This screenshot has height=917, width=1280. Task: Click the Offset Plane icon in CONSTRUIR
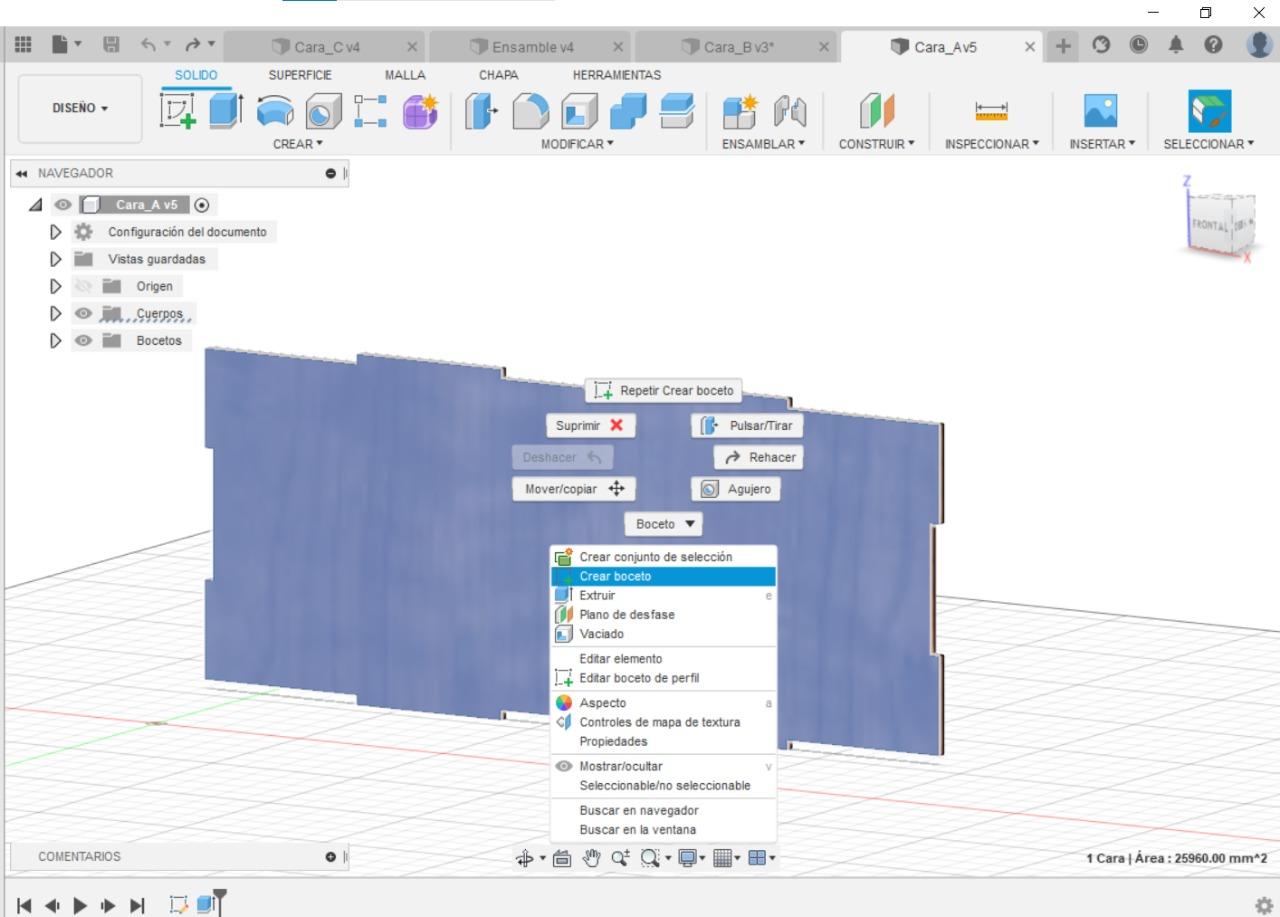[x=878, y=111]
